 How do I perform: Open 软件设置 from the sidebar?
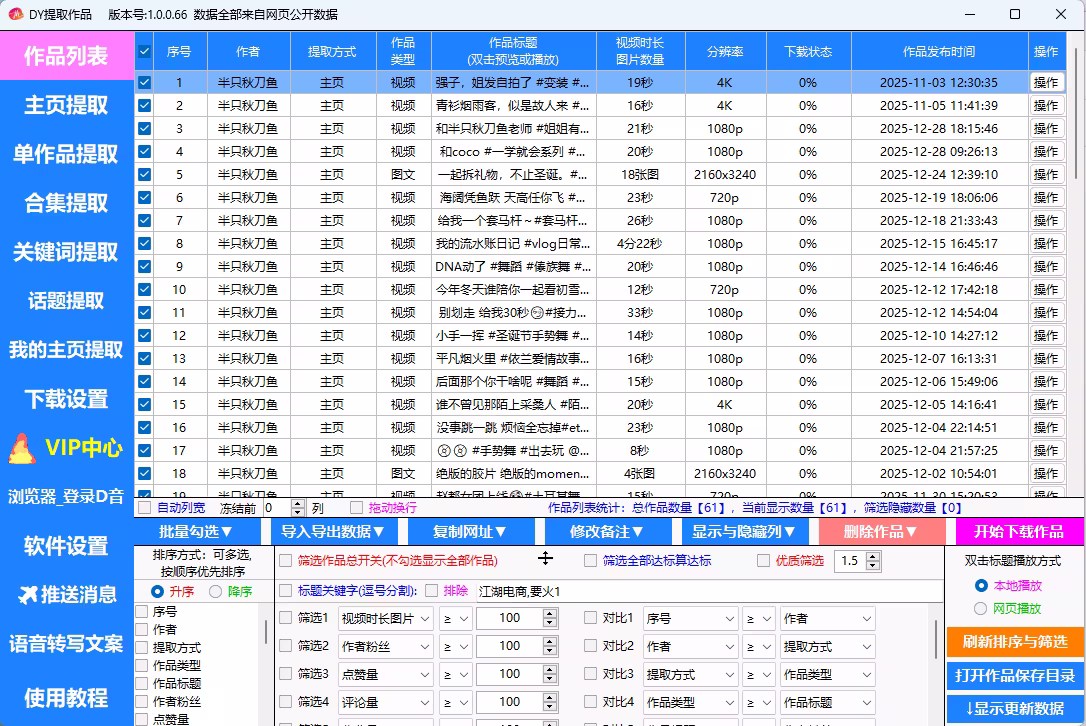64,546
